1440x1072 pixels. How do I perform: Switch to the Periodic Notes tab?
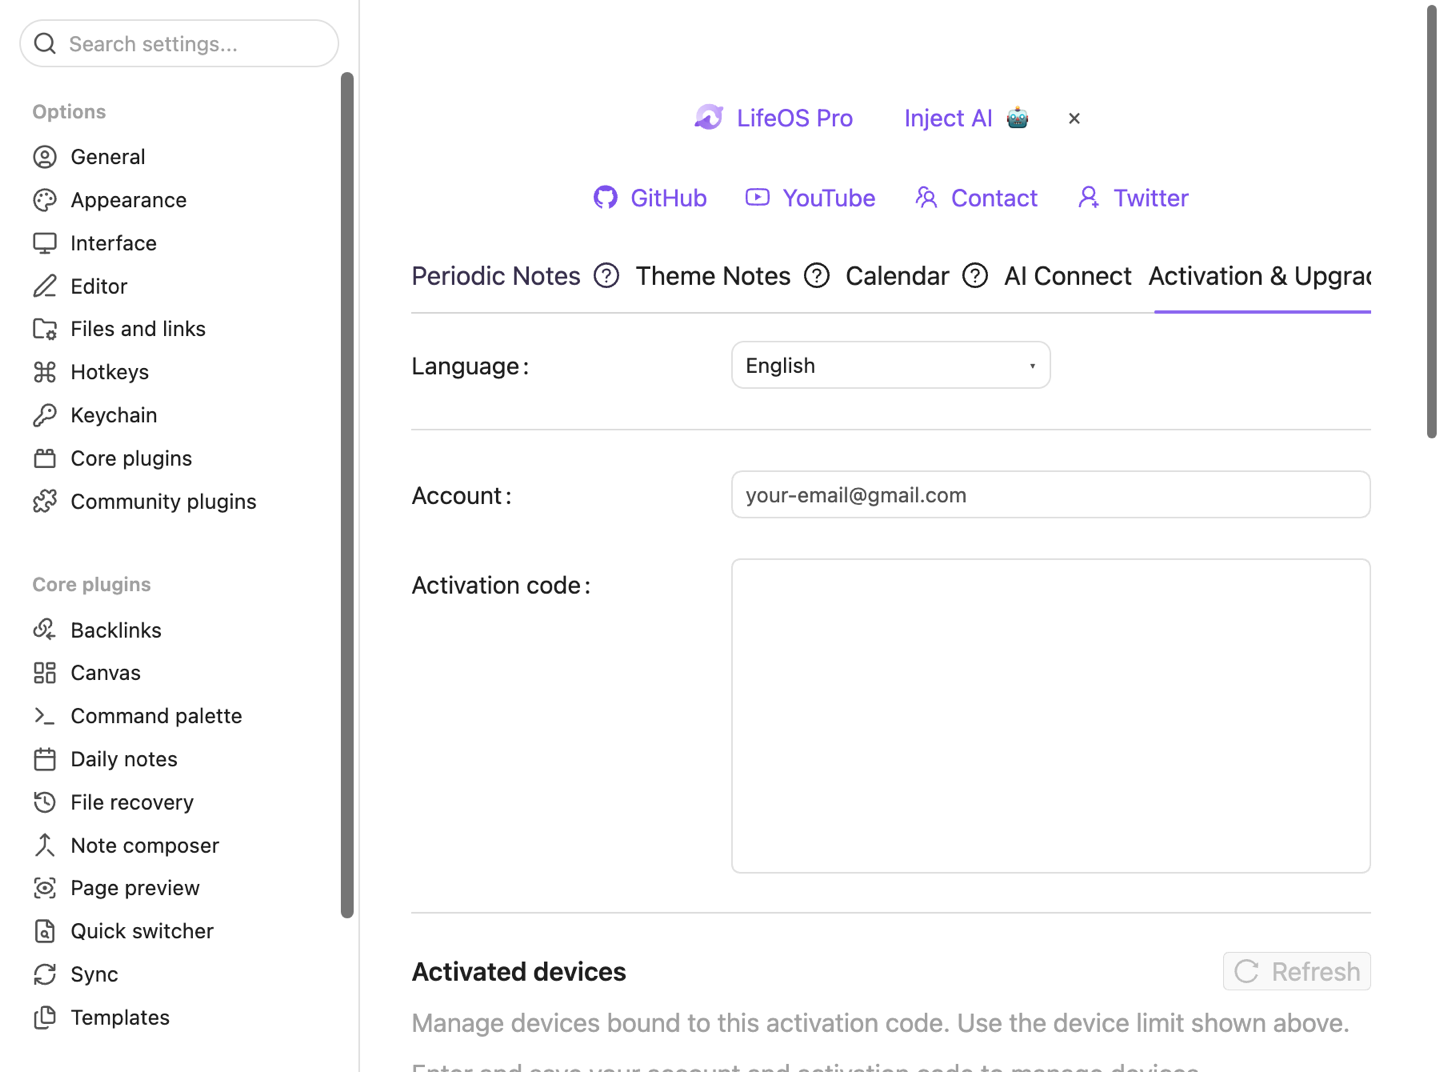point(496,276)
